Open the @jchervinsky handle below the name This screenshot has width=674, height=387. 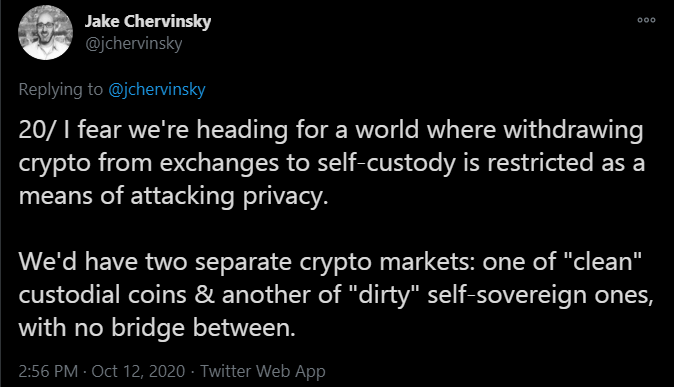coord(134,43)
